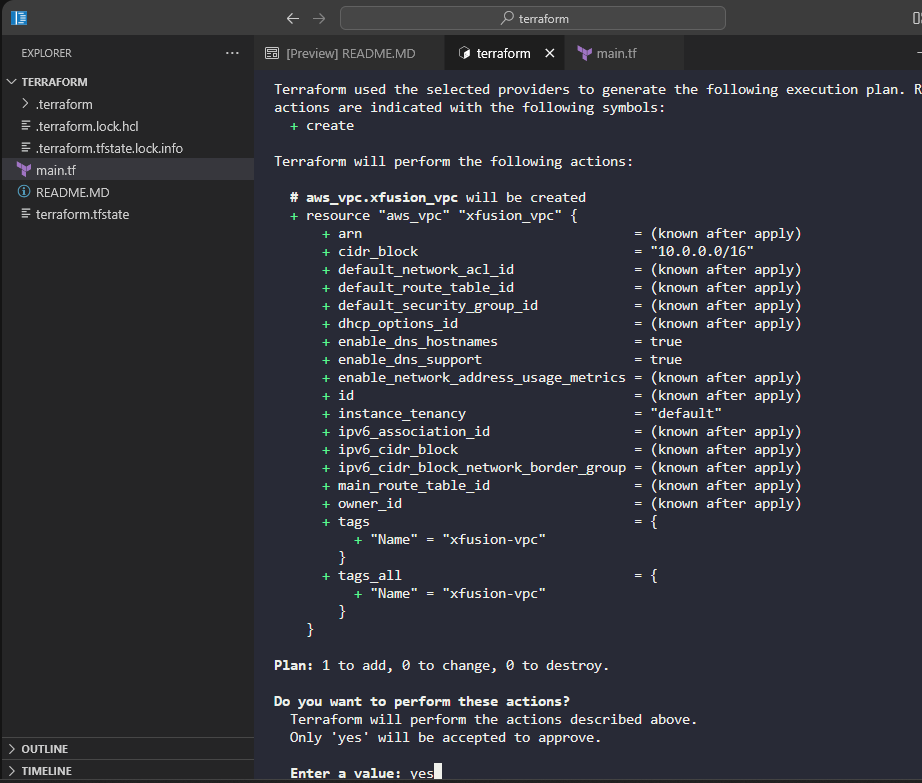Image resolution: width=922 pixels, height=783 pixels.
Task: Switch to the [Preview] README.MD tab
Action: [x=350, y=53]
